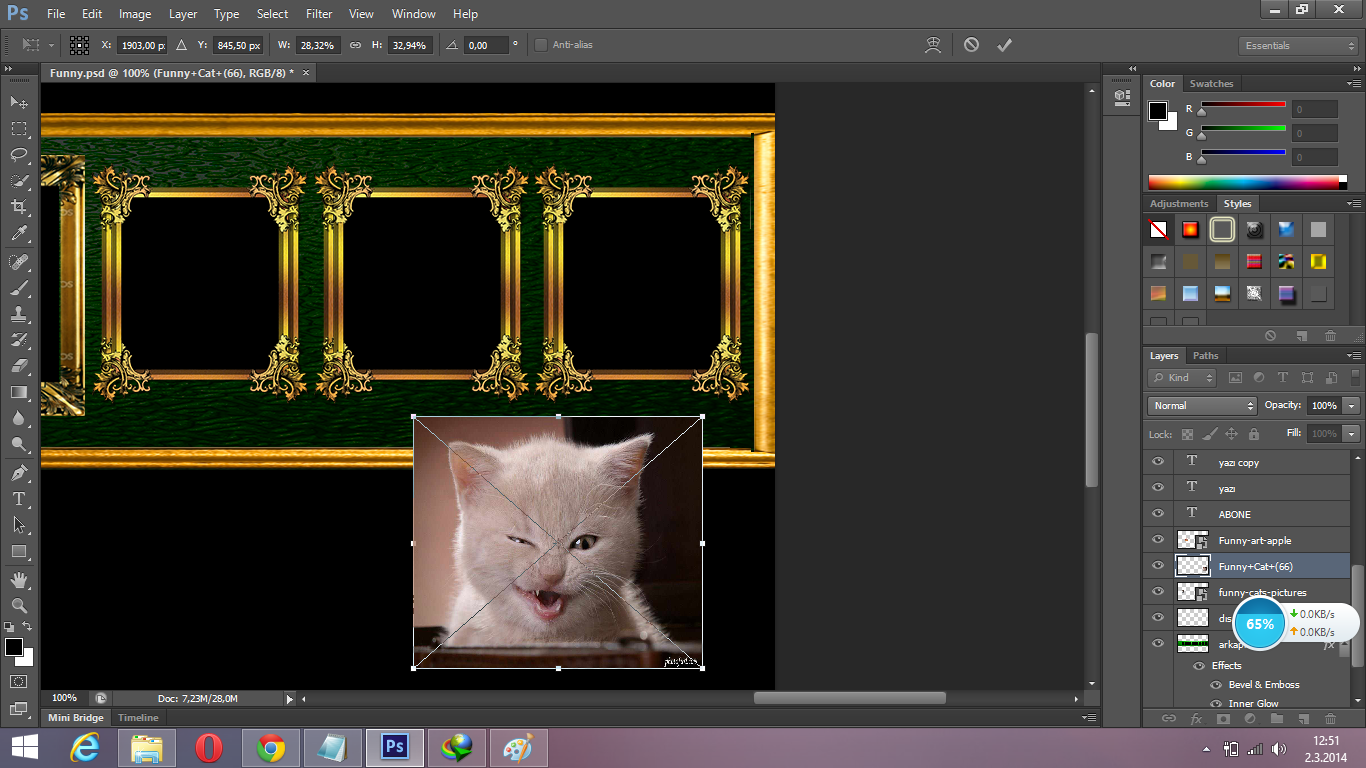Select the Hand tool

(19, 580)
